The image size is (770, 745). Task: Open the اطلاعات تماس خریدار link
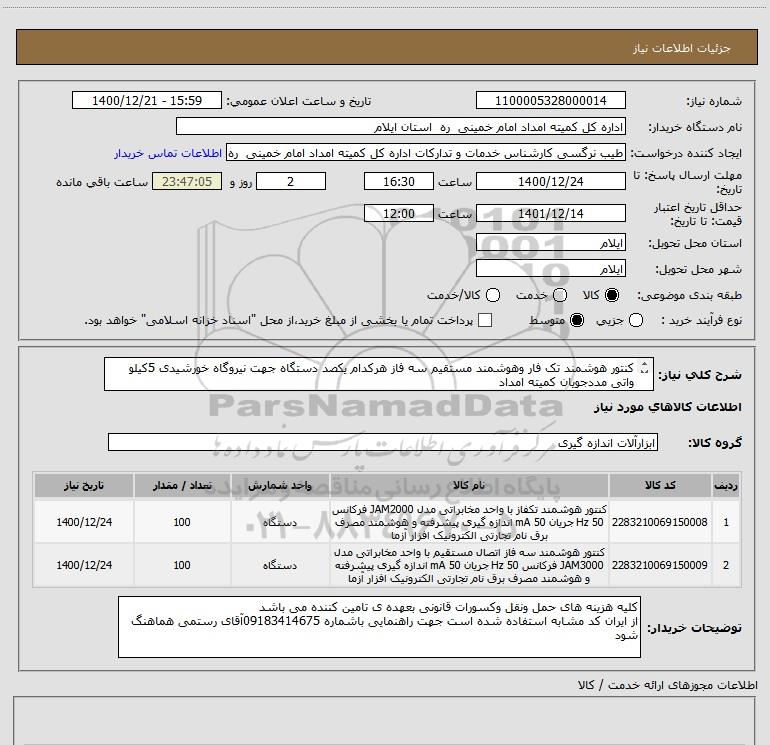[168, 153]
